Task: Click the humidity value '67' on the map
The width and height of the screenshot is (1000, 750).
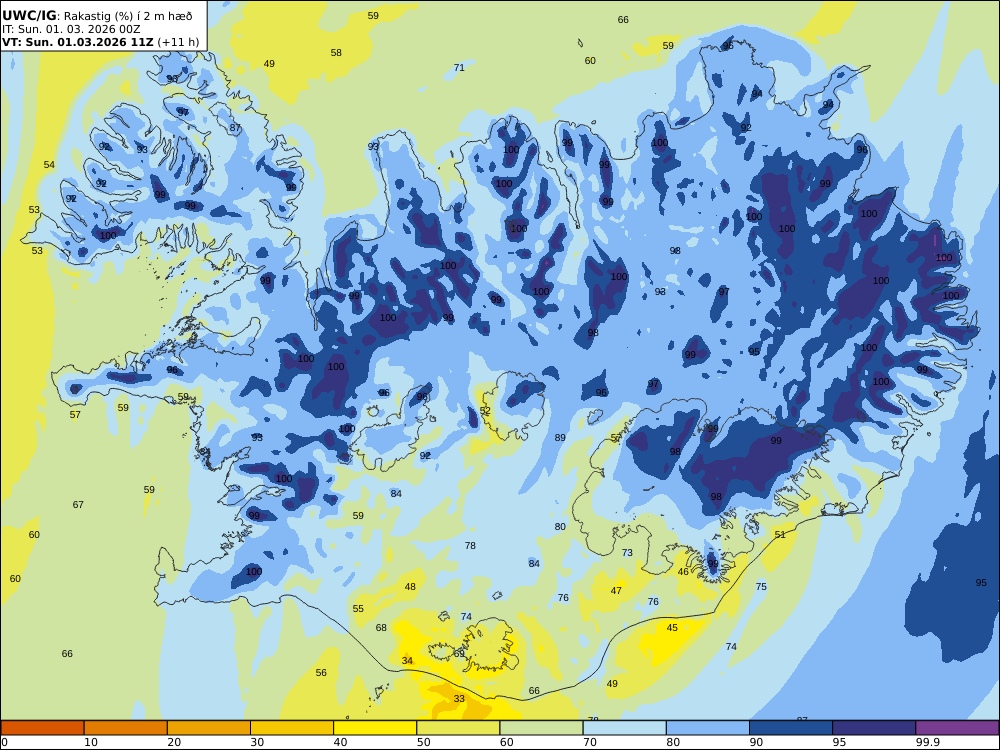Action: point(78,504)
